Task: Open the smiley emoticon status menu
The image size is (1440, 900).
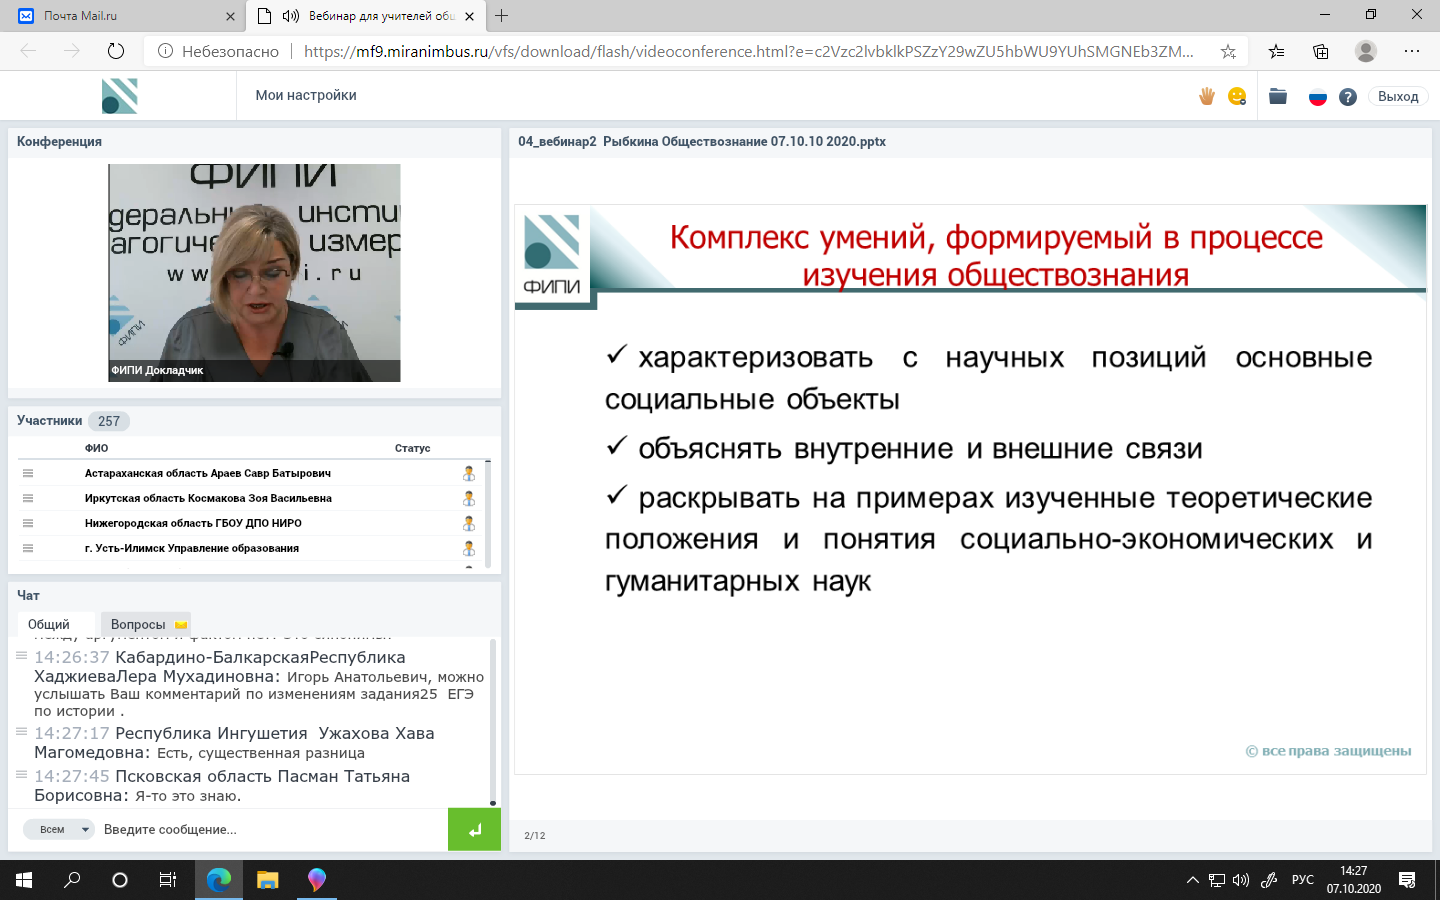Action: click(x=1237, y=96)
